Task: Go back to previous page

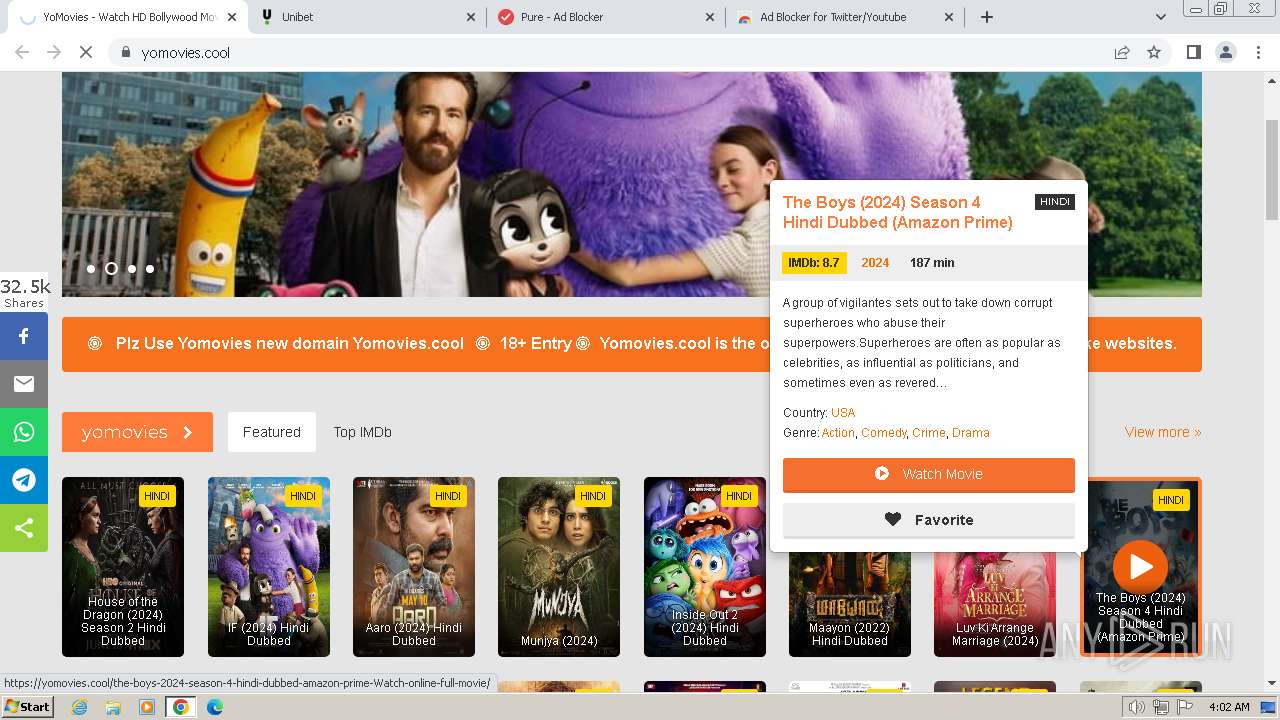Action: pos(22,52)
